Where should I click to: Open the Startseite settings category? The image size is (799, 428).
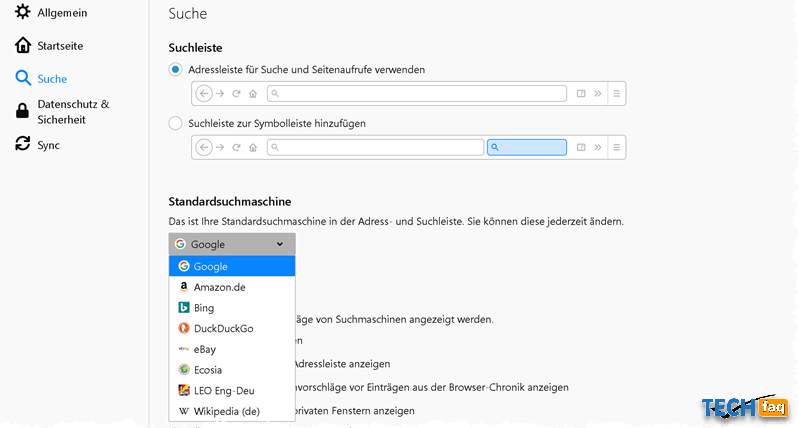point(49,45)
